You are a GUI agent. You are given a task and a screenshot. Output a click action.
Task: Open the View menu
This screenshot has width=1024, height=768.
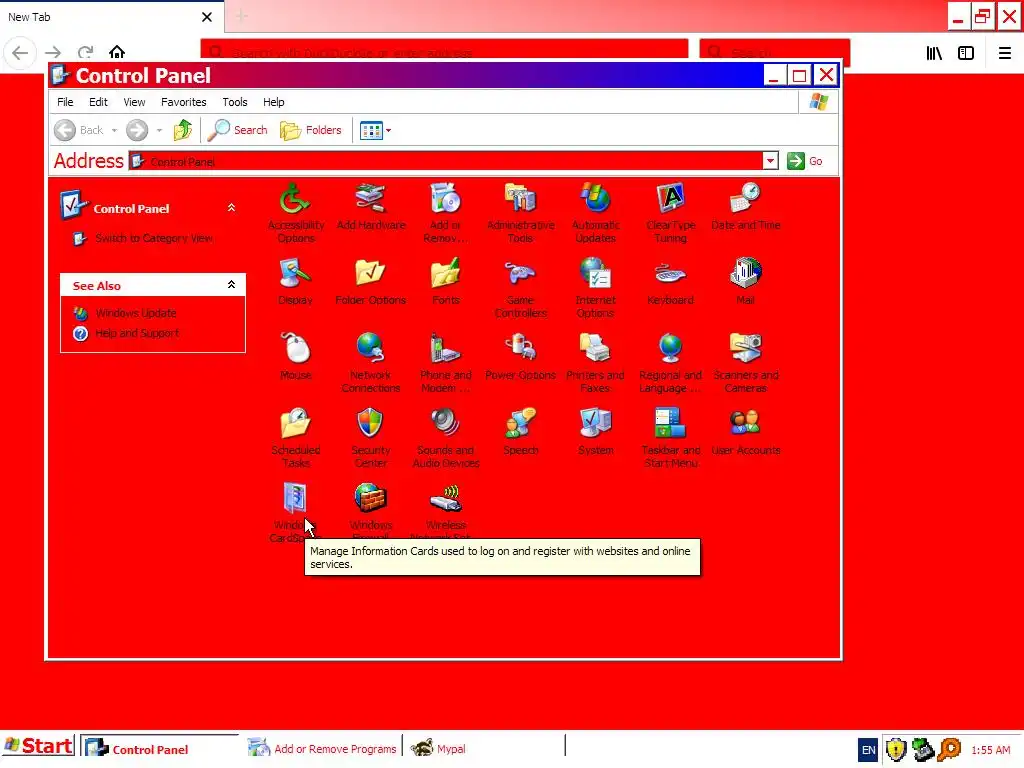tap(134, 102)
